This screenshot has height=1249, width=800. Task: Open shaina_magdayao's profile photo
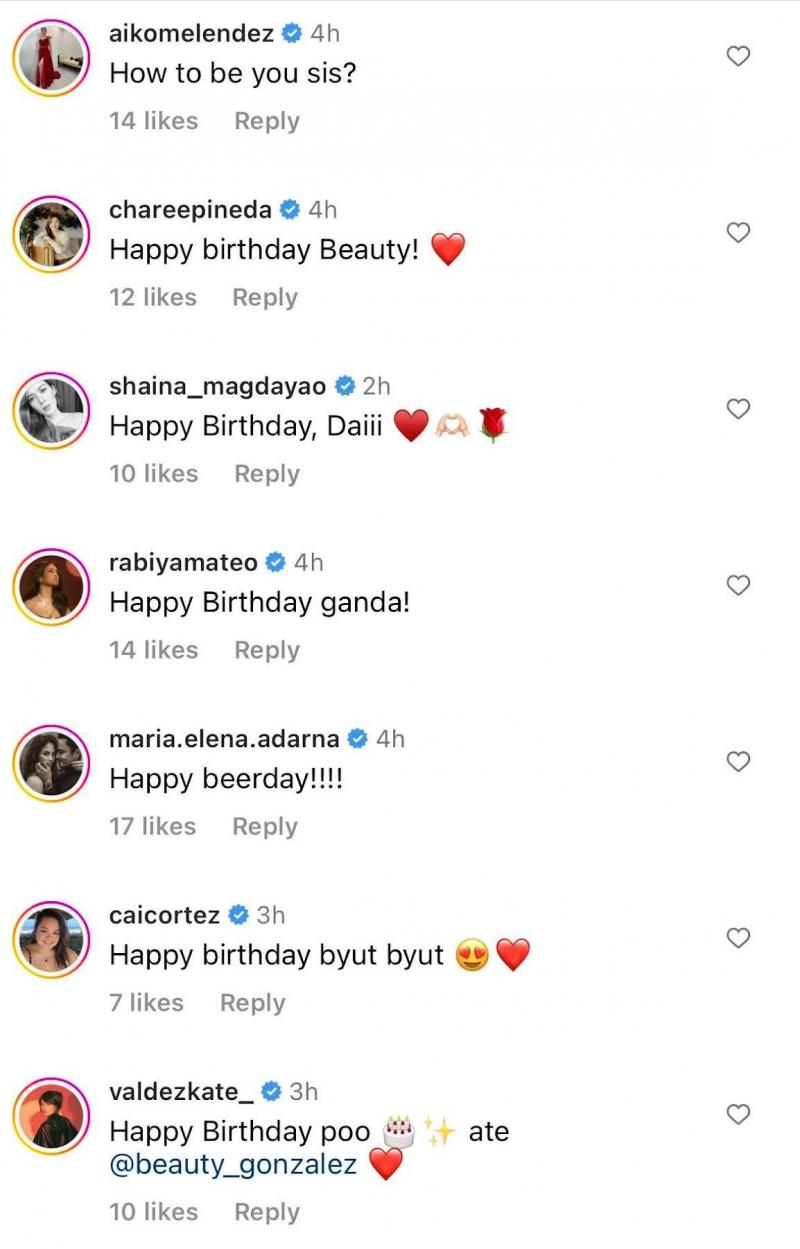[x=50, y=410]
